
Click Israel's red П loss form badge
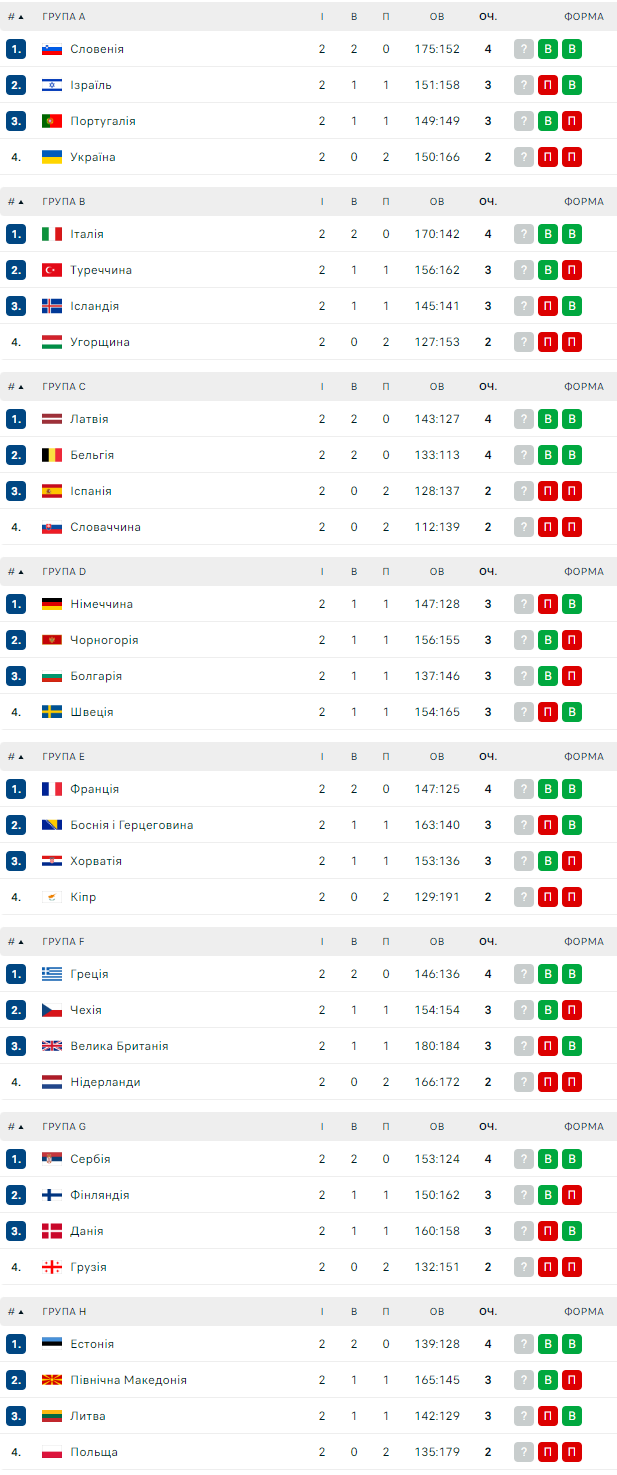(548, 85)
